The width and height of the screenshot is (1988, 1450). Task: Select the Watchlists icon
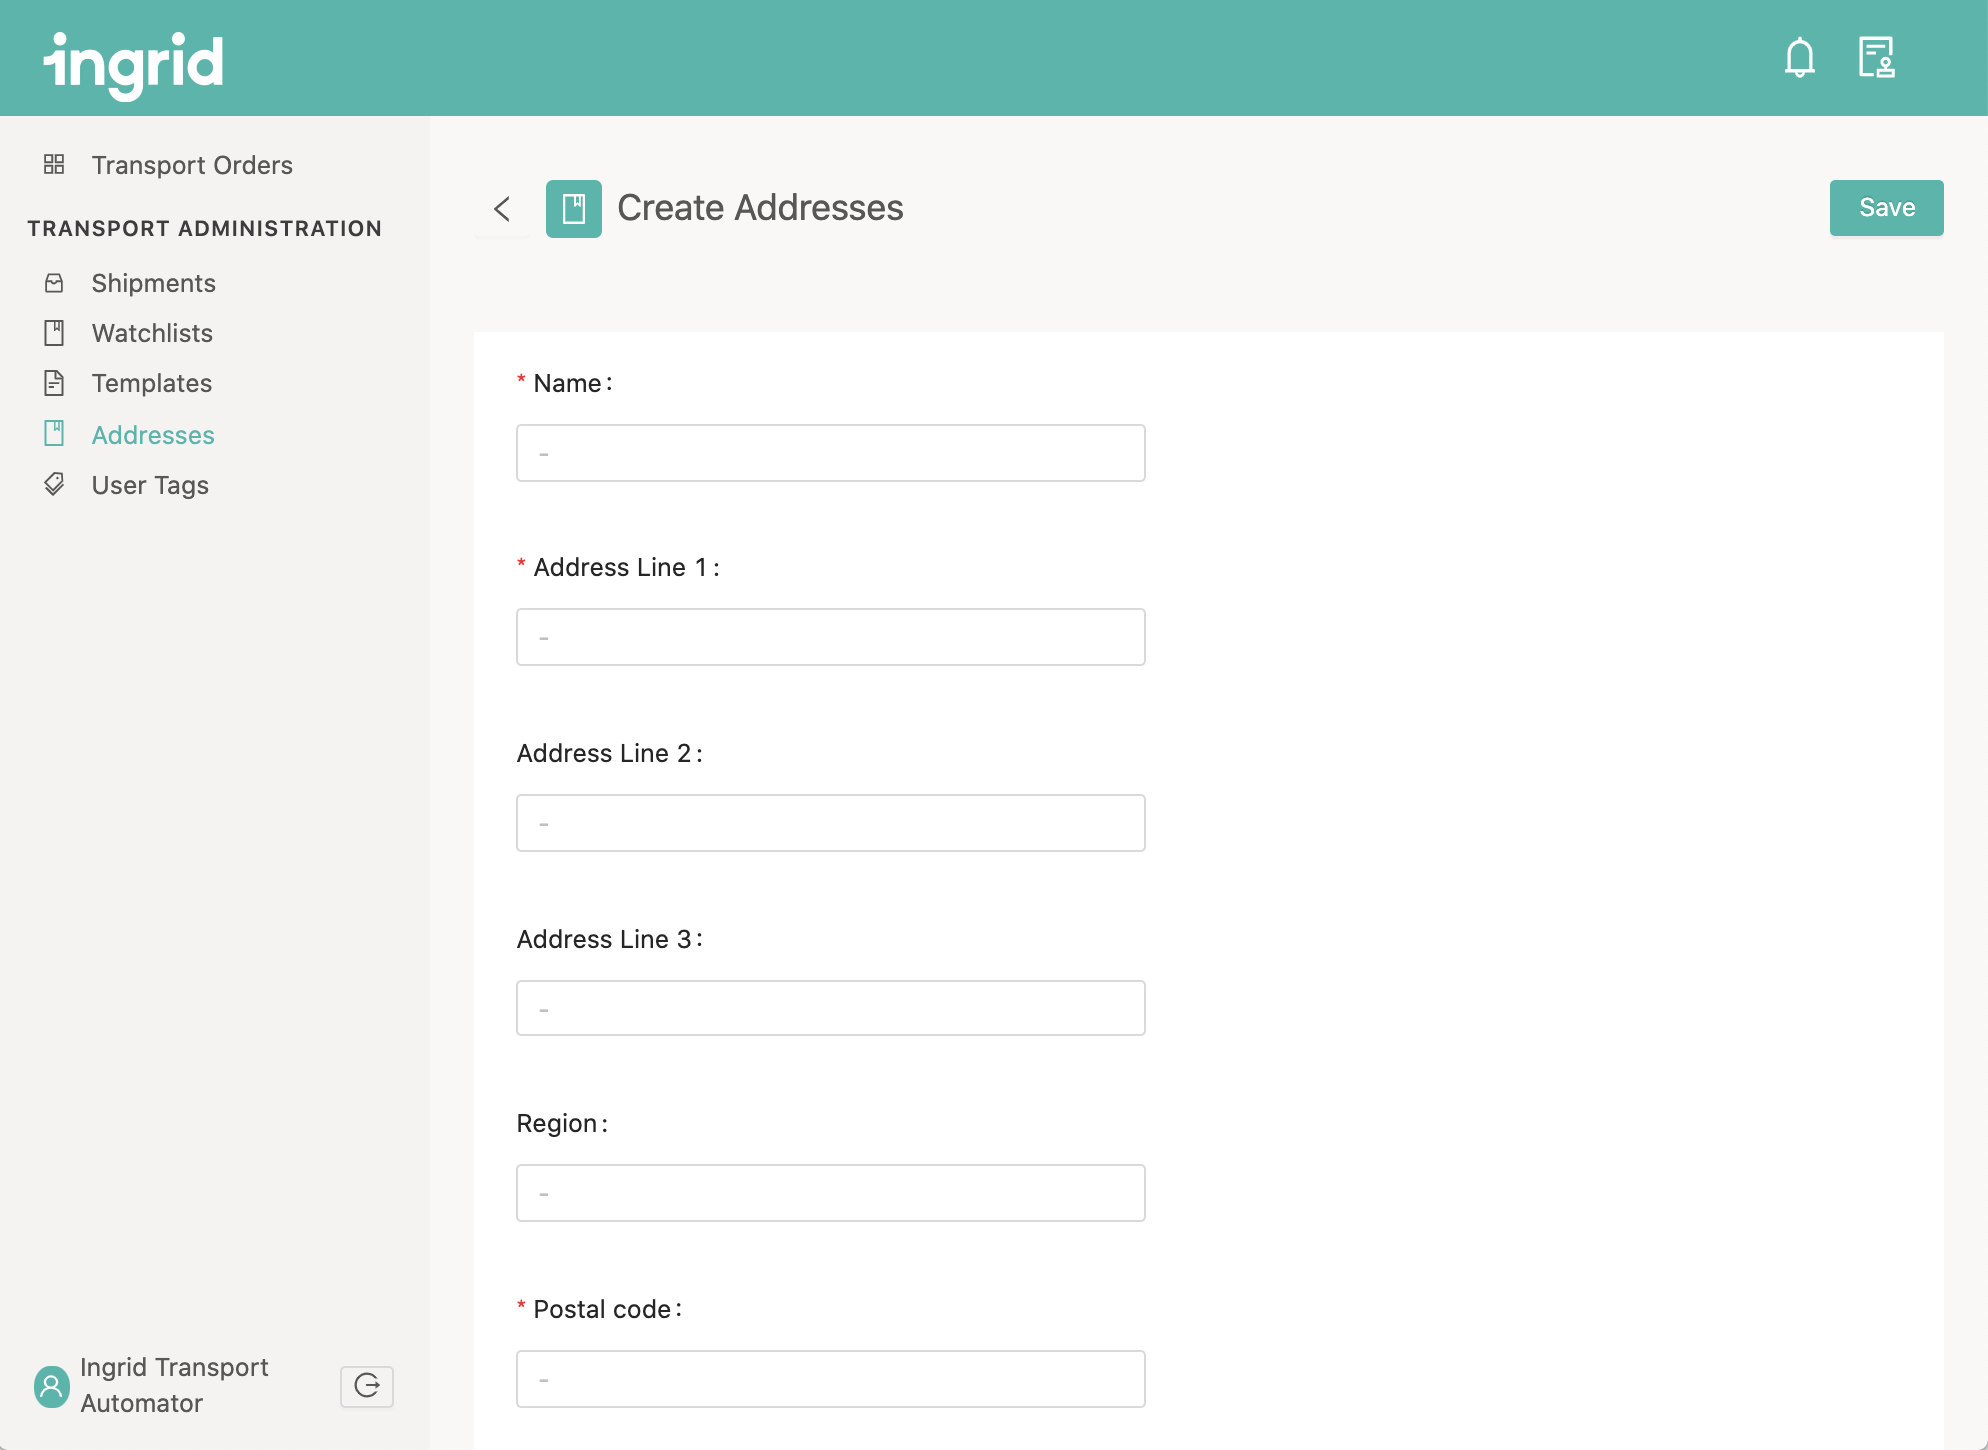point(54,332)
